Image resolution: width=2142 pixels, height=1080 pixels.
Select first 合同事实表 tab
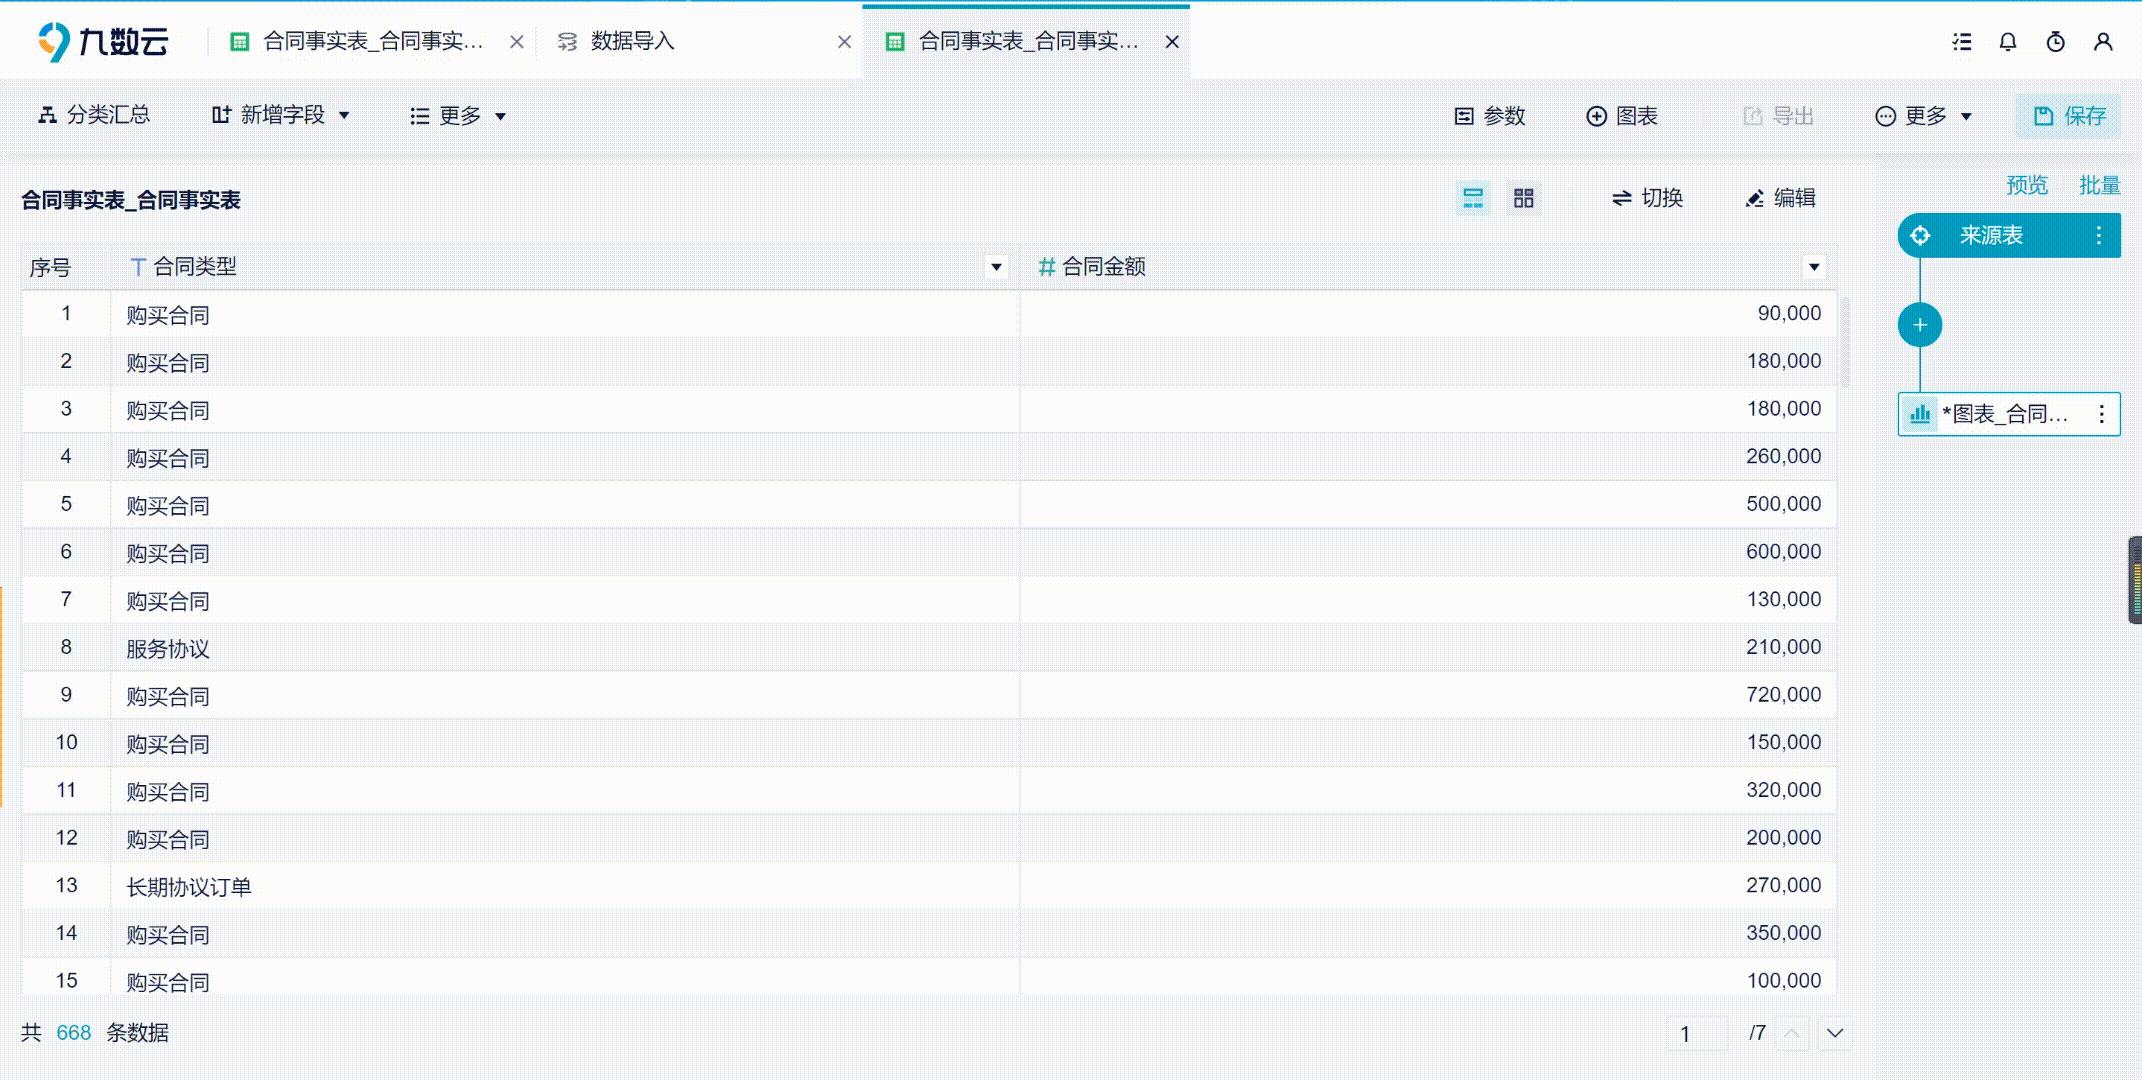pyautogui.click(x=372, y=42)
